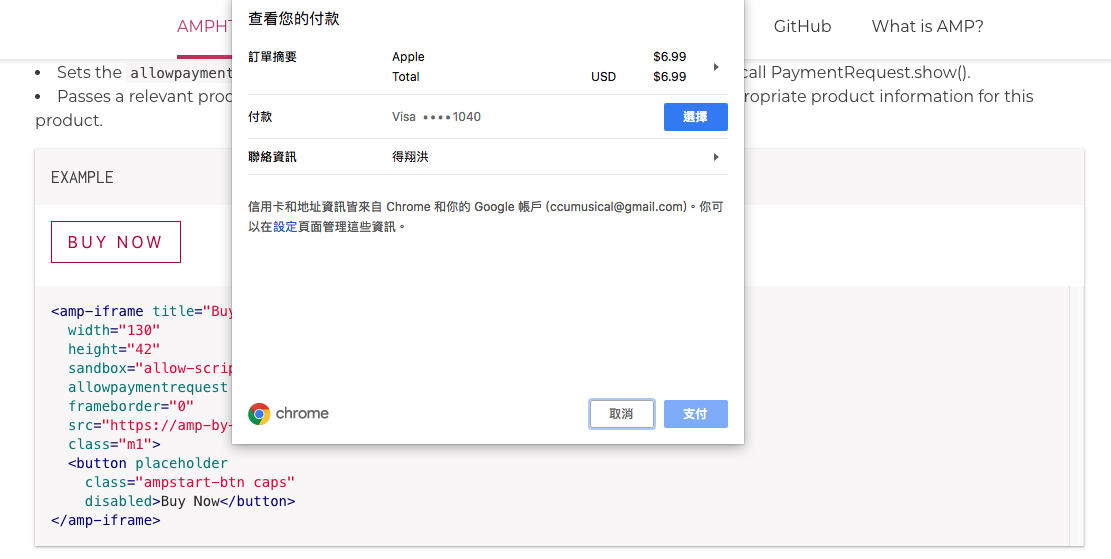The height and width of the screenshot is (559, 1111).
Task: Click the 支付 pay button
Action: click(x=695, y=414)
